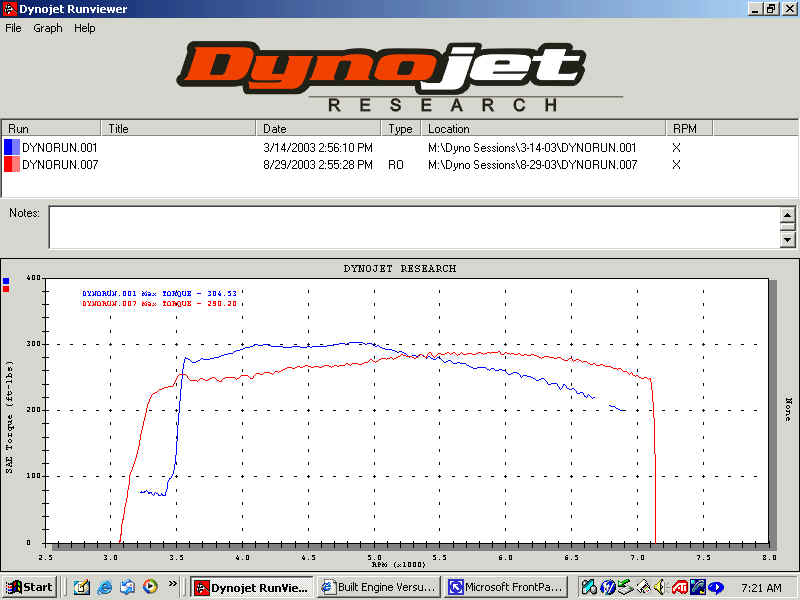The image size is (800, 600).
Task: Restore down the Dynojet Runviewer window
Action: (x=770, y=9)
